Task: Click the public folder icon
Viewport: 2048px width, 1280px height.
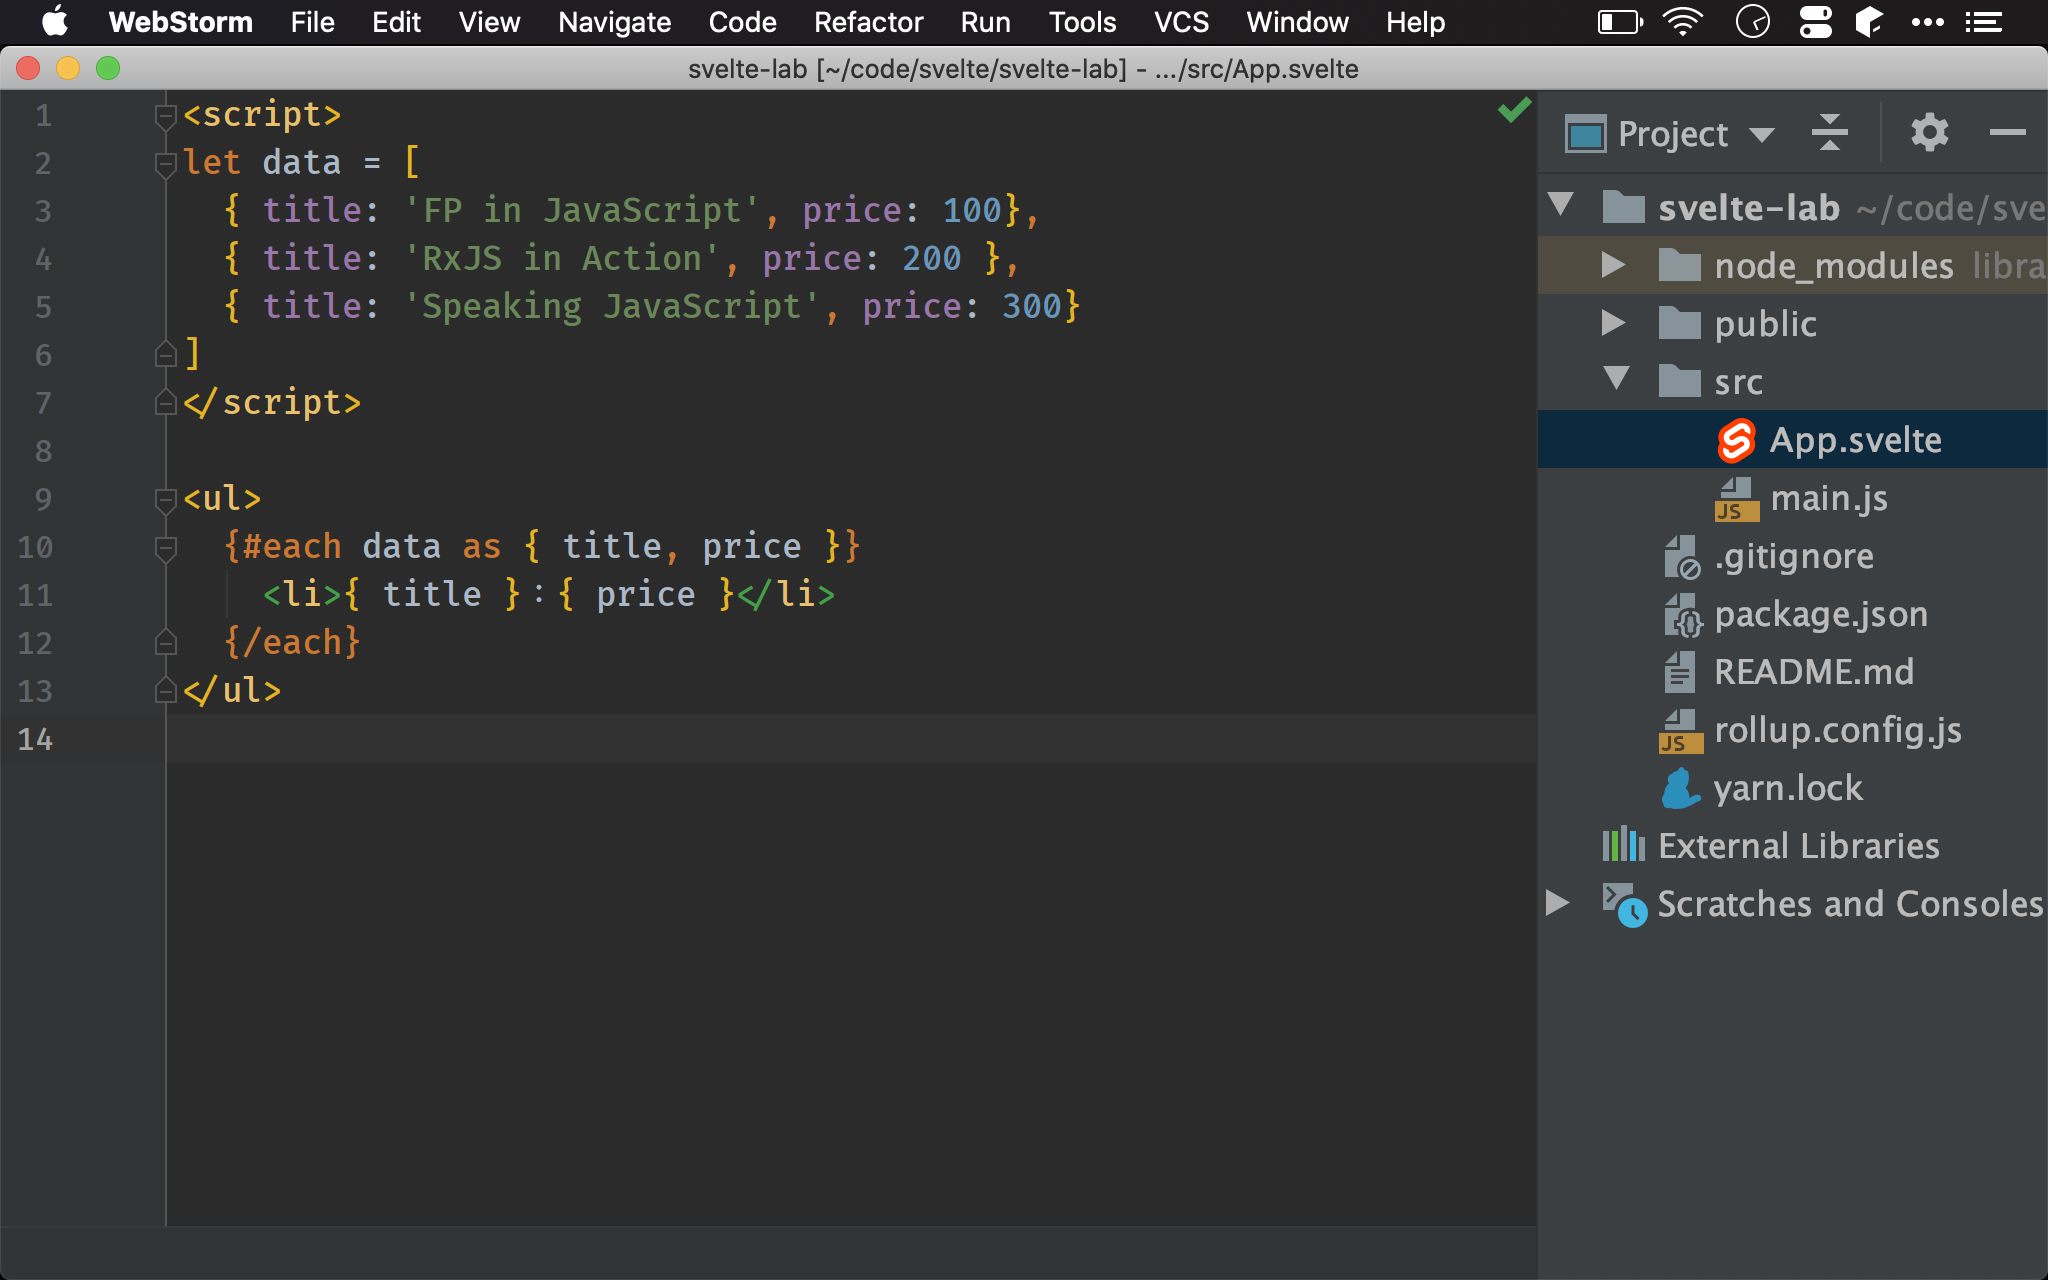Action: (1679, 323)
